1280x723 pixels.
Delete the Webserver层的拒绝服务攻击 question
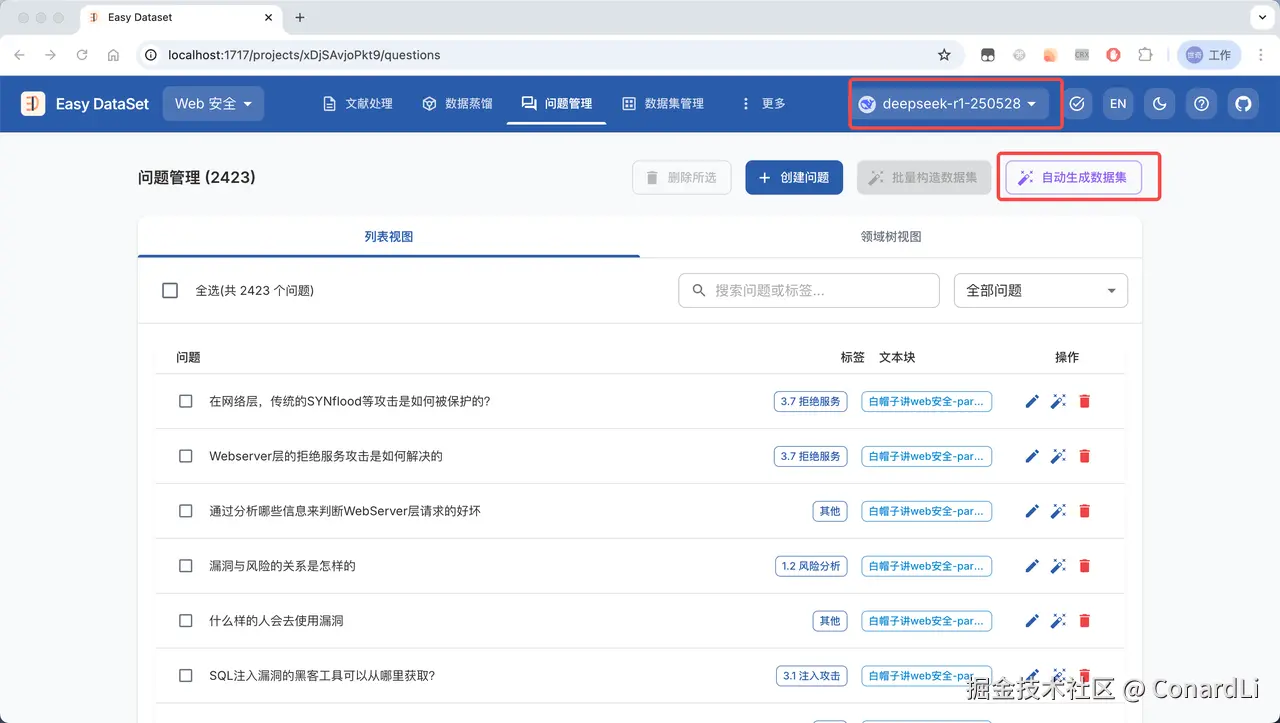1085,456
